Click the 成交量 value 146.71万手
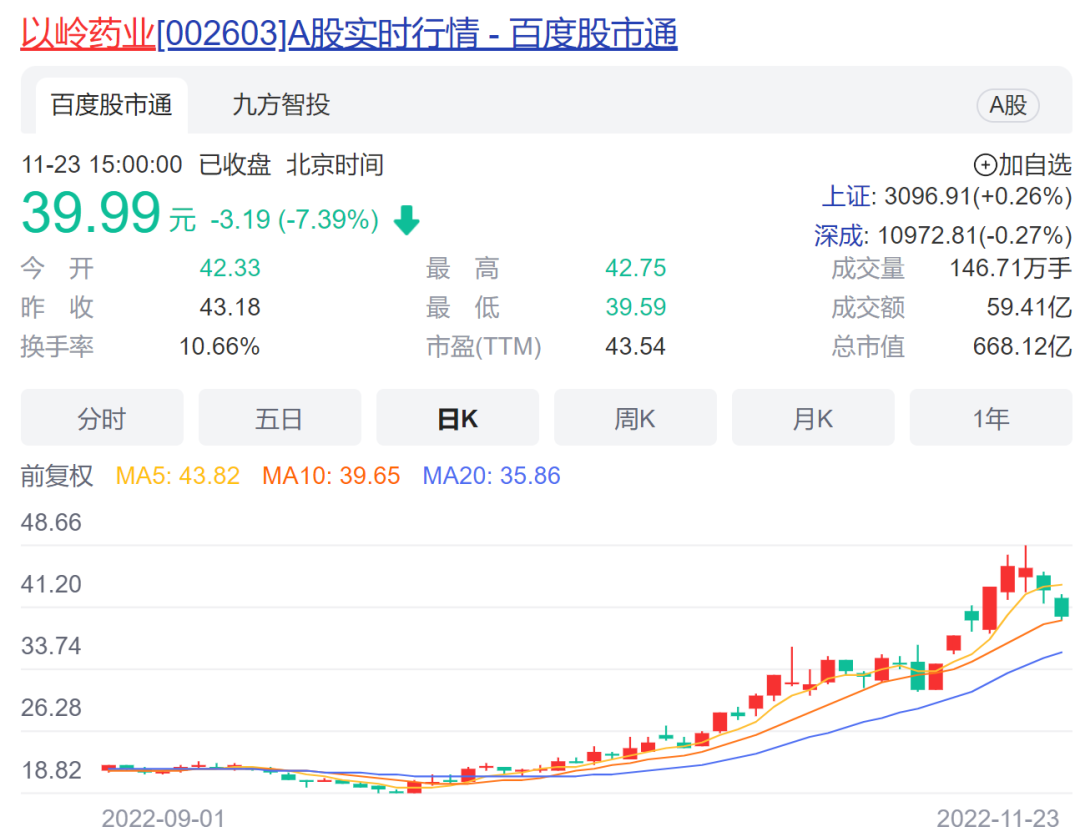 point(1010,268)
